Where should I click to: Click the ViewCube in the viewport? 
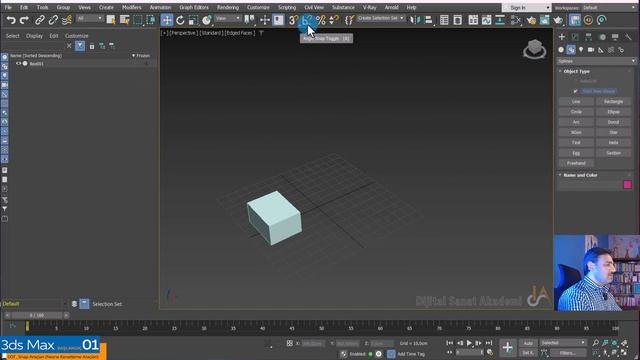534,49
